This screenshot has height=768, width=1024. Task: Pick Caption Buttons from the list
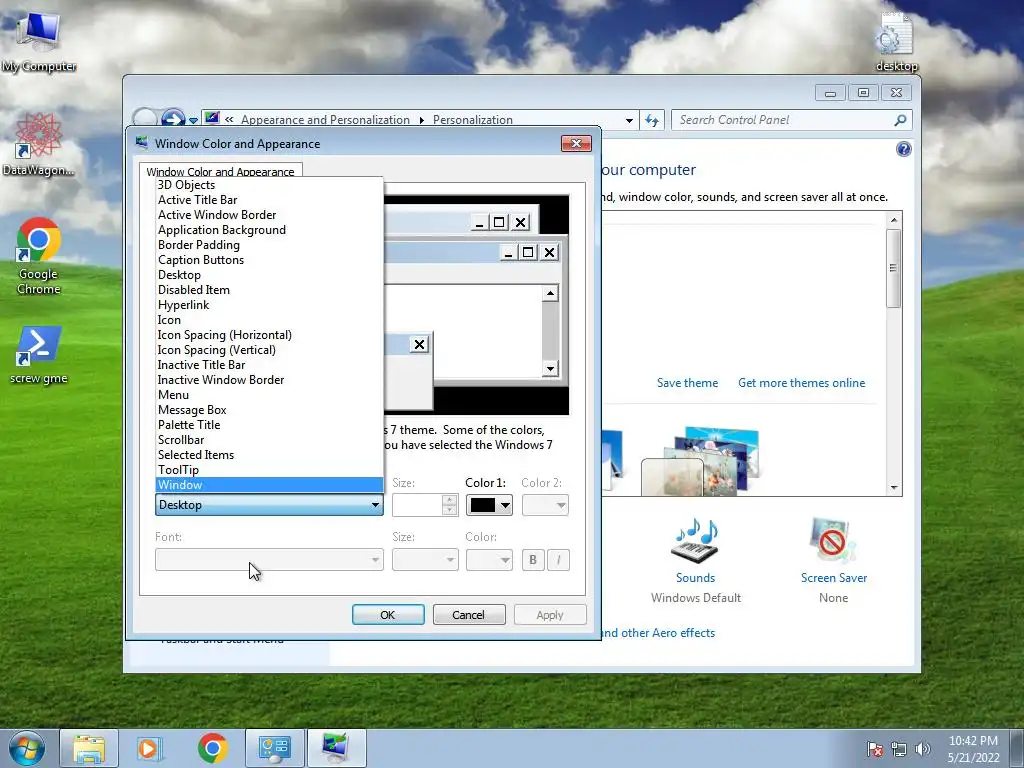click(x=269, y=260)
